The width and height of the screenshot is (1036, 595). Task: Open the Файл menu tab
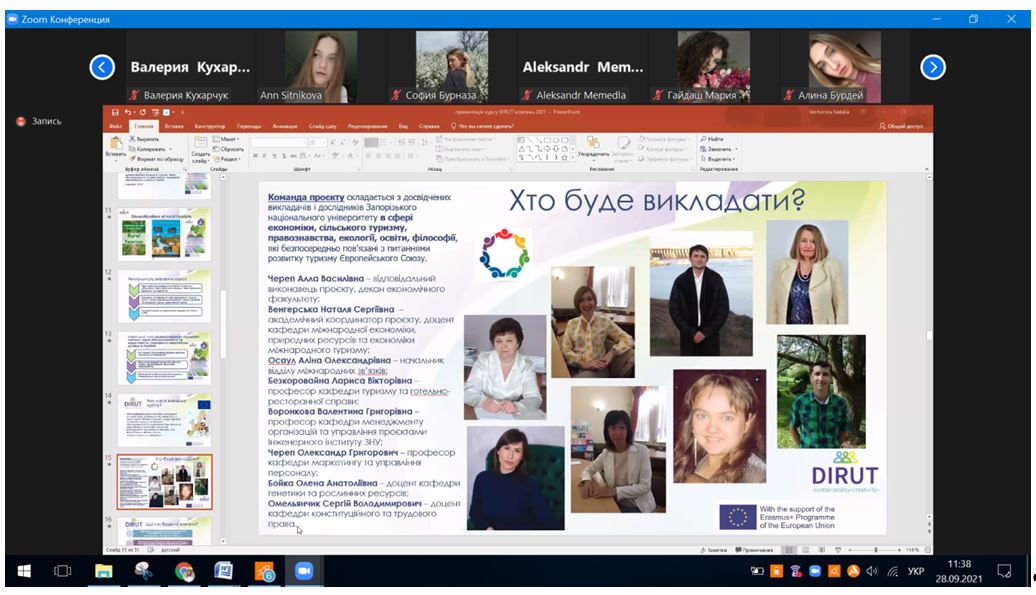click(116, 127)
